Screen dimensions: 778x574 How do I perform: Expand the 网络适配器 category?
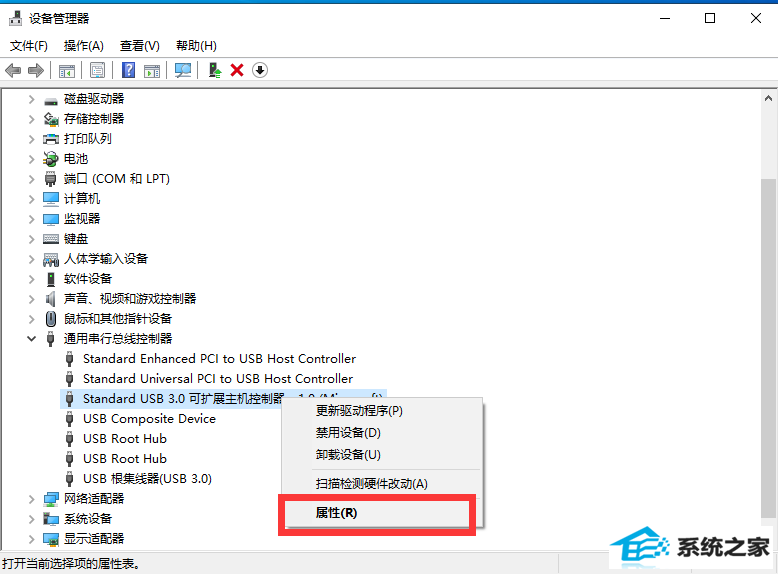pyautogui.click(x=31, y=499)
